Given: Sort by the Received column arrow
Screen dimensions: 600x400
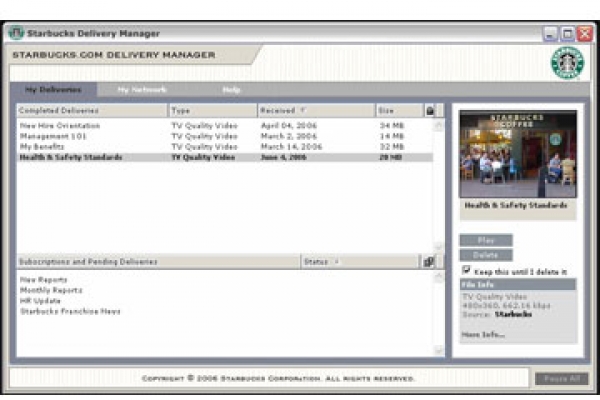Looking at the screenshot, I should pos(302,111).
